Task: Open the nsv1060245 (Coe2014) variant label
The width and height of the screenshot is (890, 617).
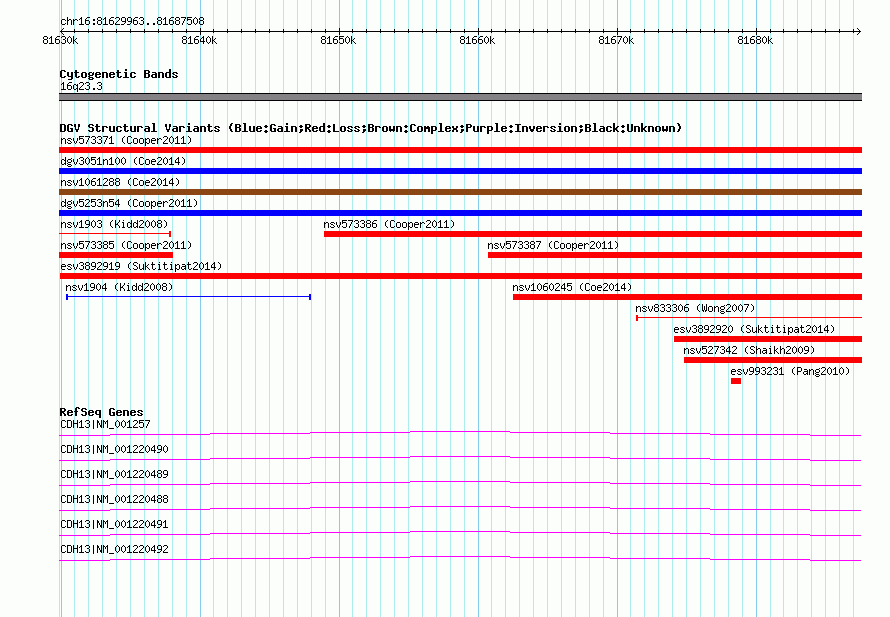Action: coord(572,287)
